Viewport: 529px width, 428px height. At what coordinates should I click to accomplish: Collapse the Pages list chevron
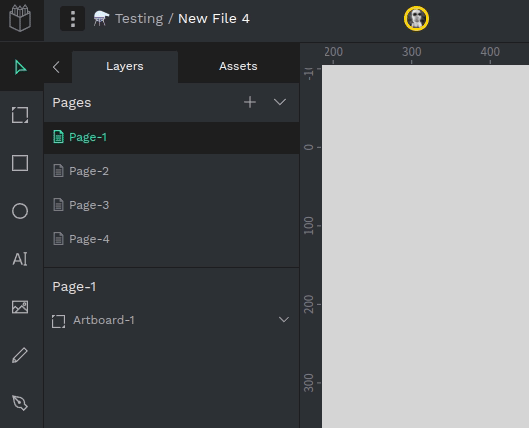coord(280,102)
